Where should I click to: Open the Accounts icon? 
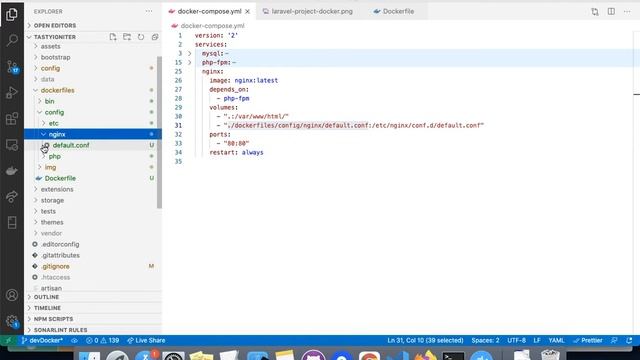point(12,295)
